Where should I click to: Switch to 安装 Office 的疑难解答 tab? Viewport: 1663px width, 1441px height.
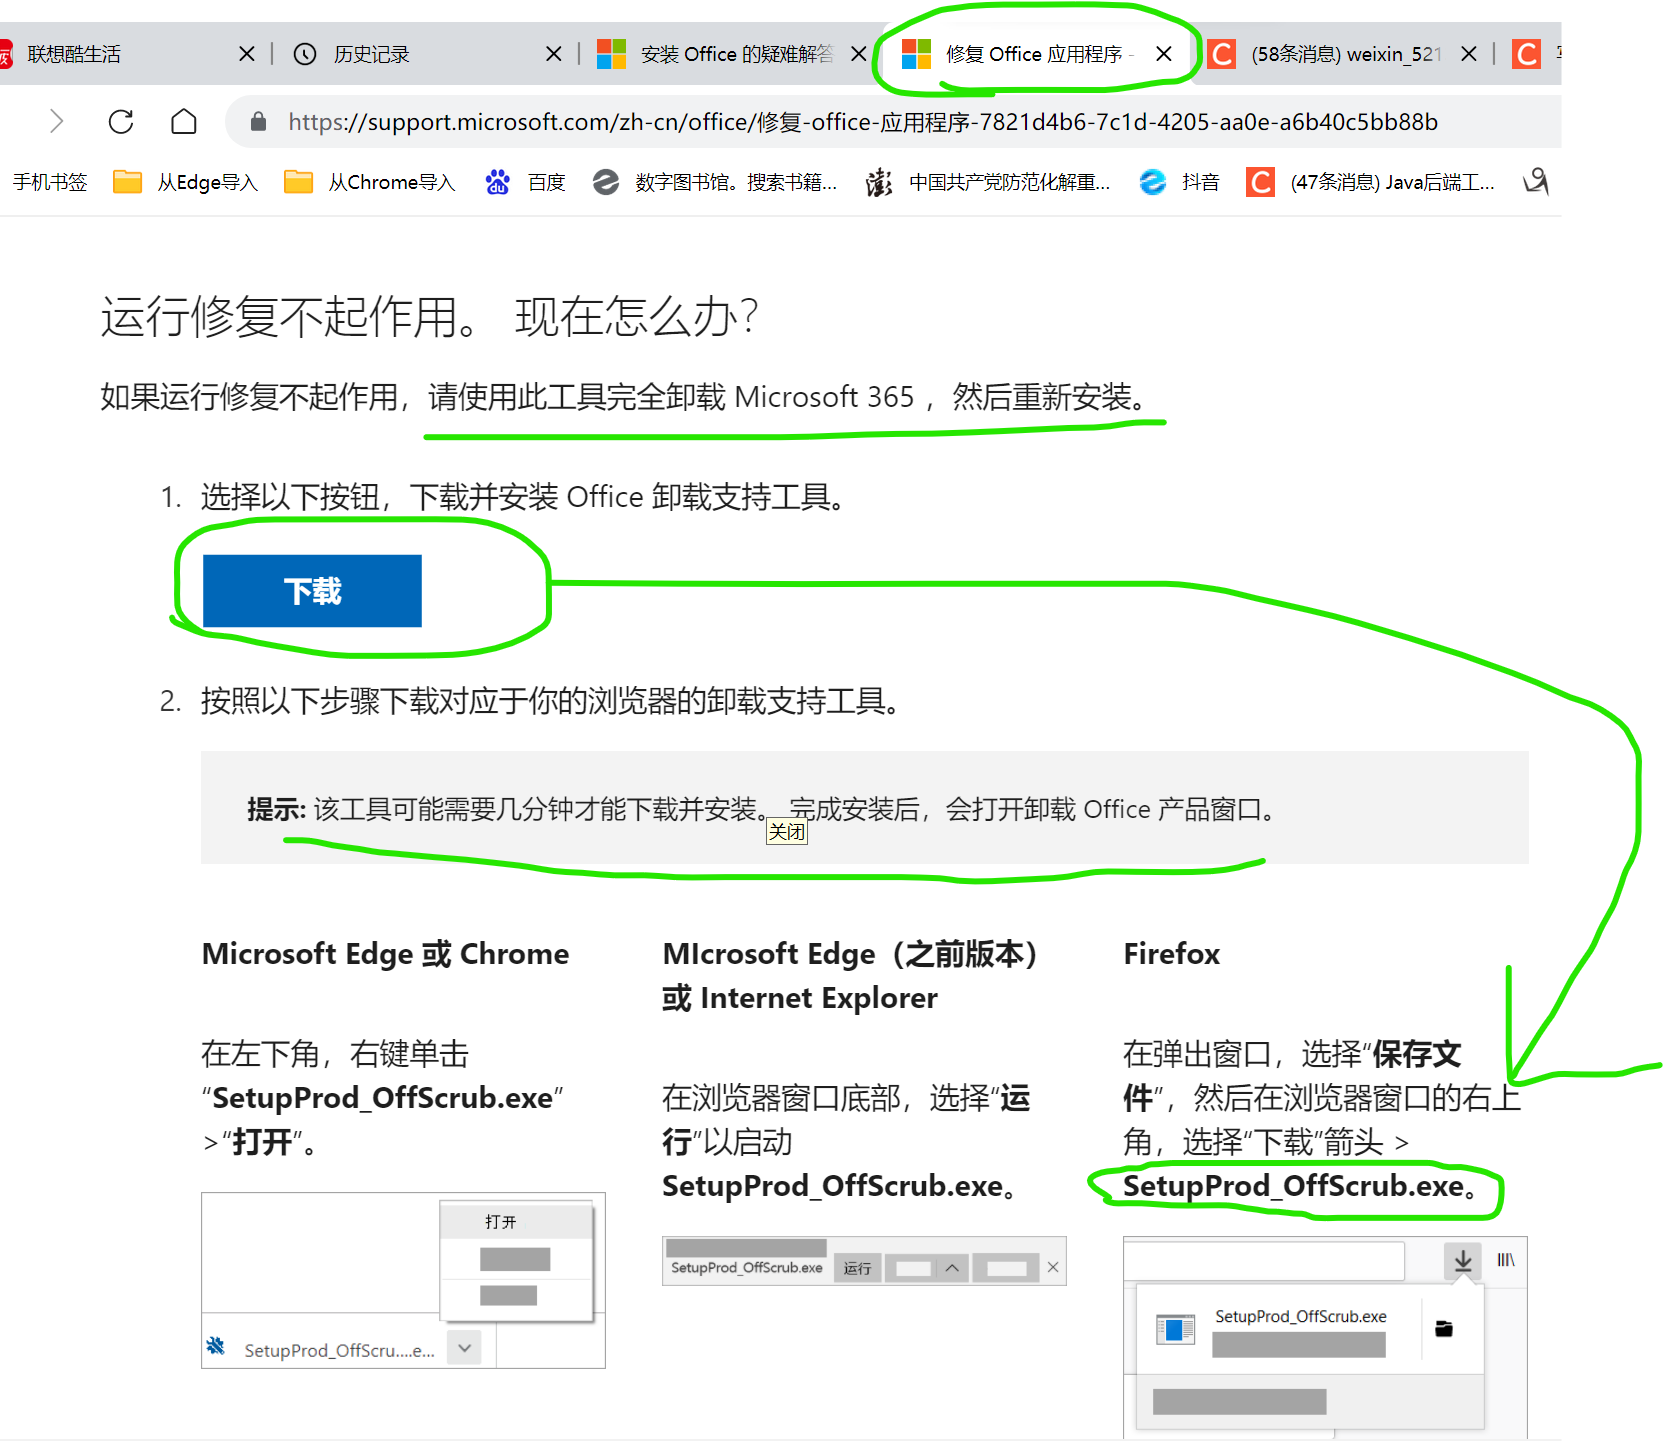[736, 54]
